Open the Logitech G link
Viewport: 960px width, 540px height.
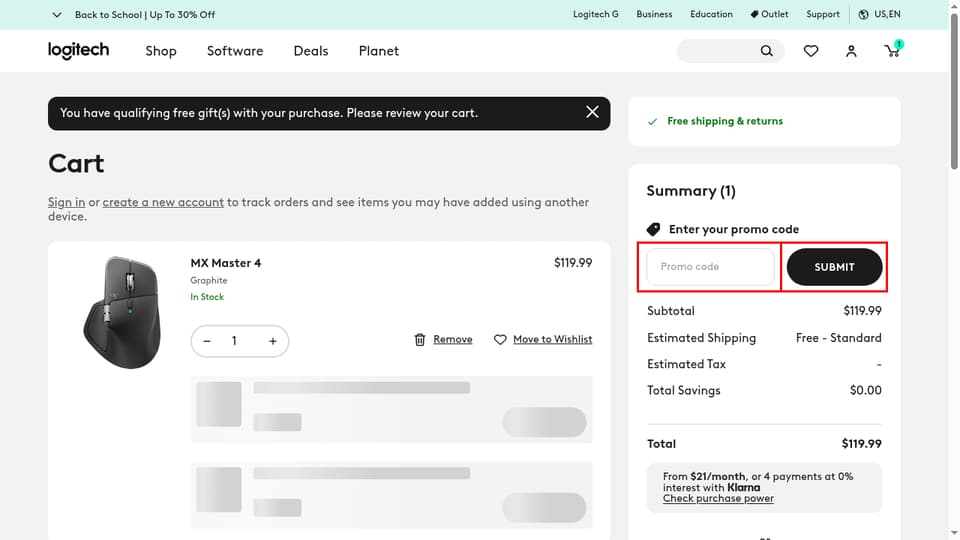coord(596,14)
